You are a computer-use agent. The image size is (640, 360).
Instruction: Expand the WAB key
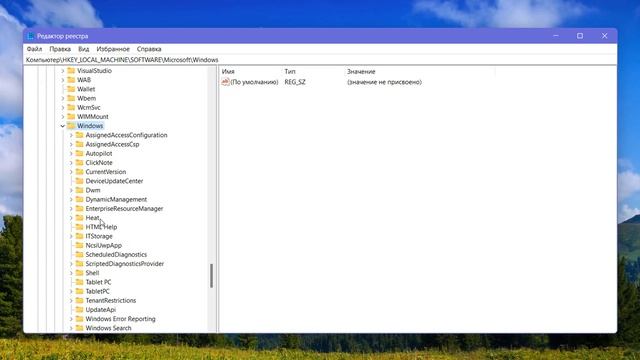click(x=63, y=80)
